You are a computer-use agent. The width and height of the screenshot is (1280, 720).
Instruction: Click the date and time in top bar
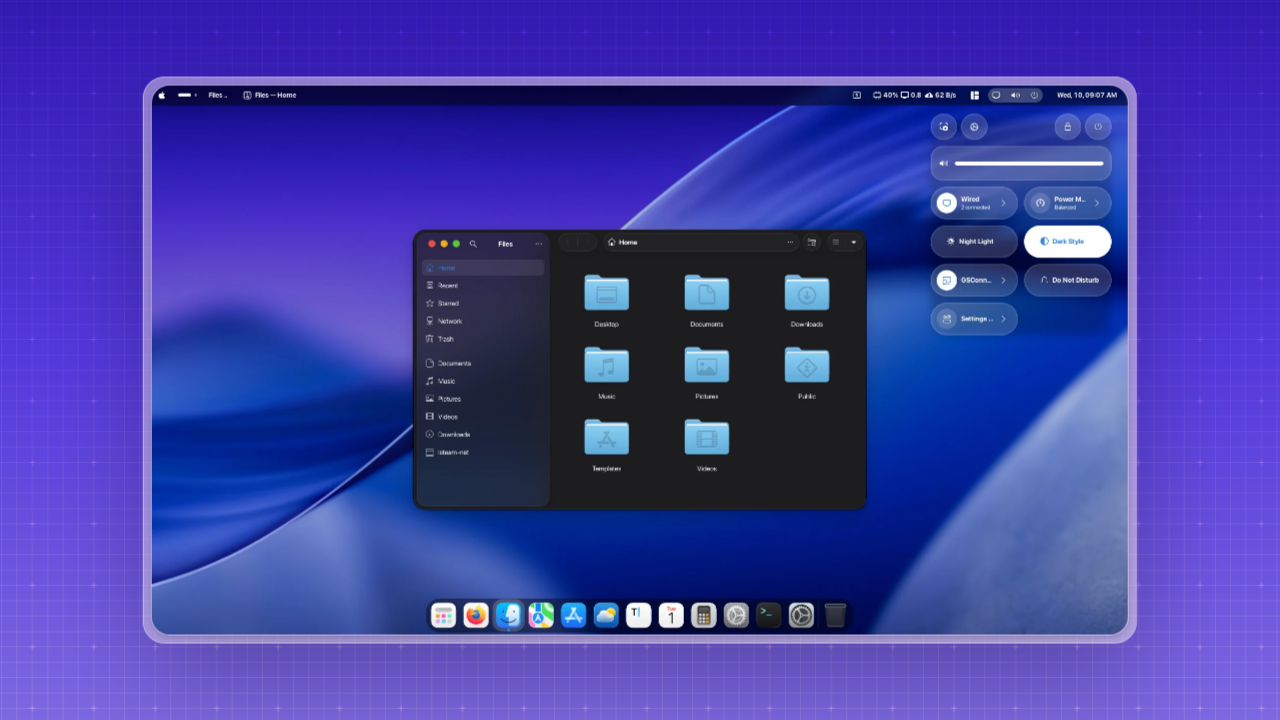pyautogui.click(x=1087, y=95)
